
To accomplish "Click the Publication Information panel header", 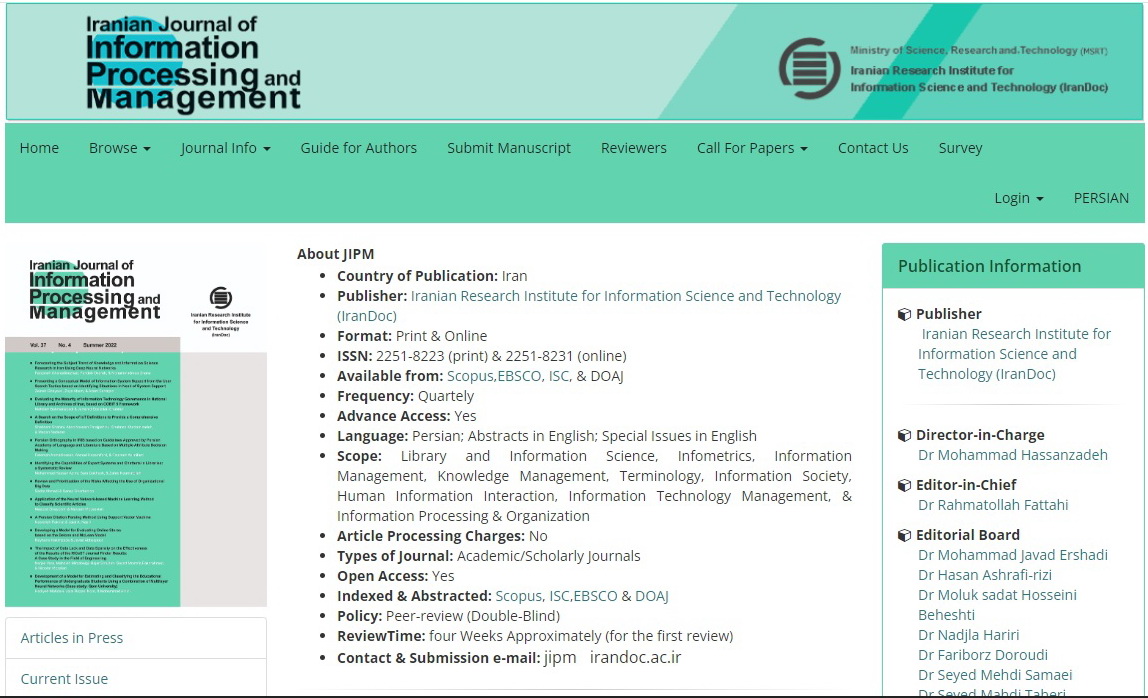I will (x=1013, y=266).
